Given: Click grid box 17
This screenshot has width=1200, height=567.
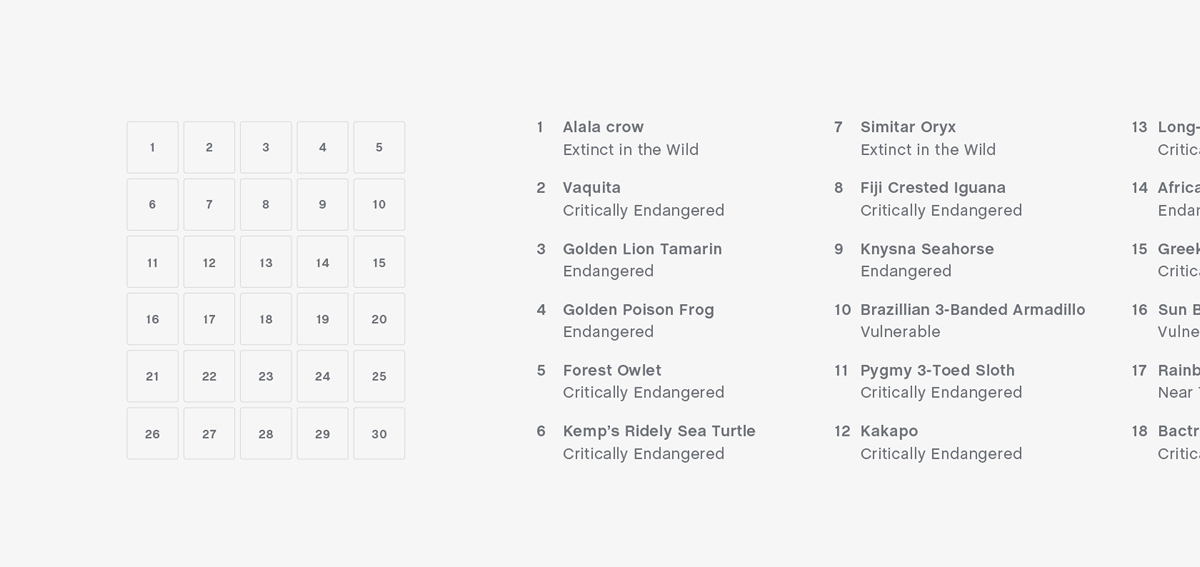Looking at the screenshot, I should click(x=209, y=319).
